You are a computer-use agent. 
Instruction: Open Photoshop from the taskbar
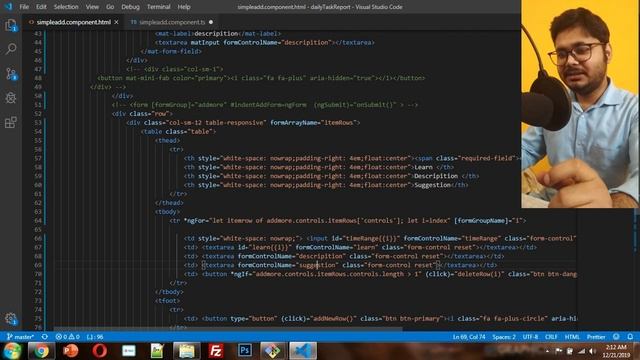point(245,351)
